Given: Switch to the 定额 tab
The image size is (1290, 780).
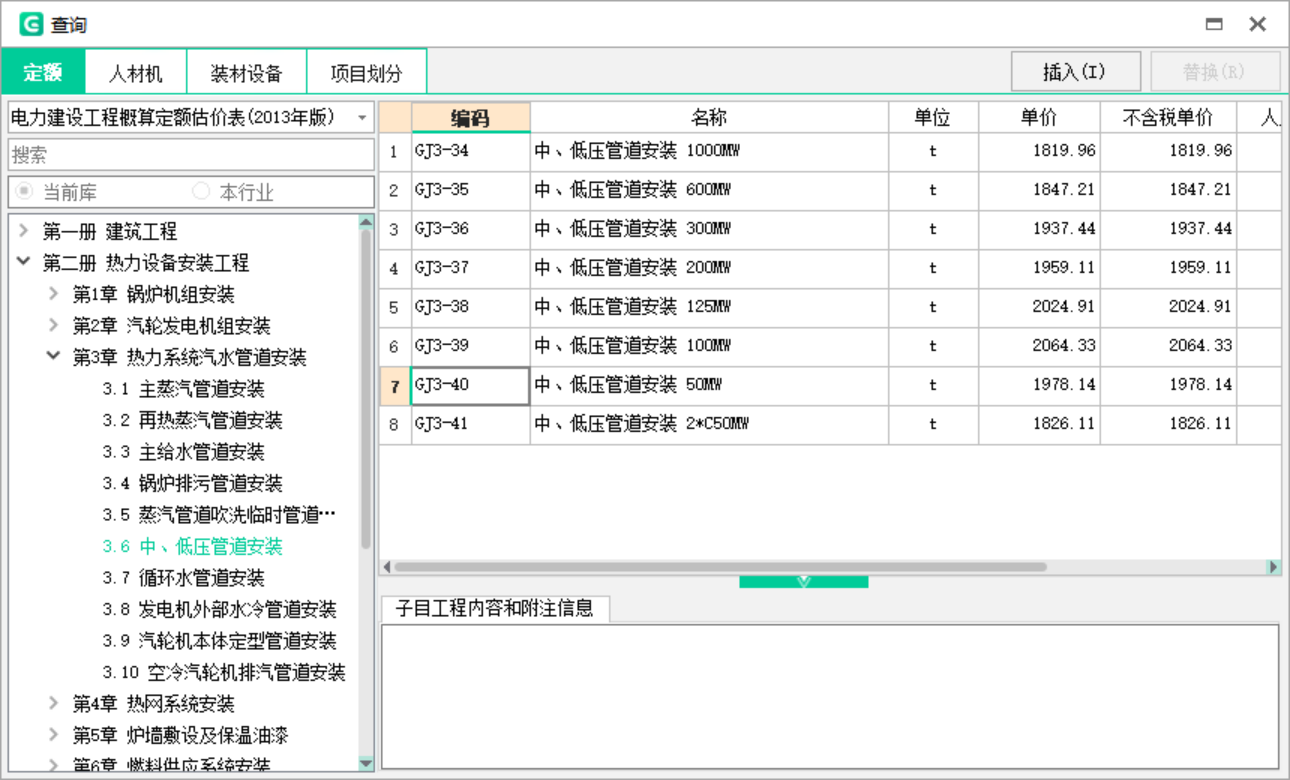Looking at the screenshot, I should click(x=43, y=73).
